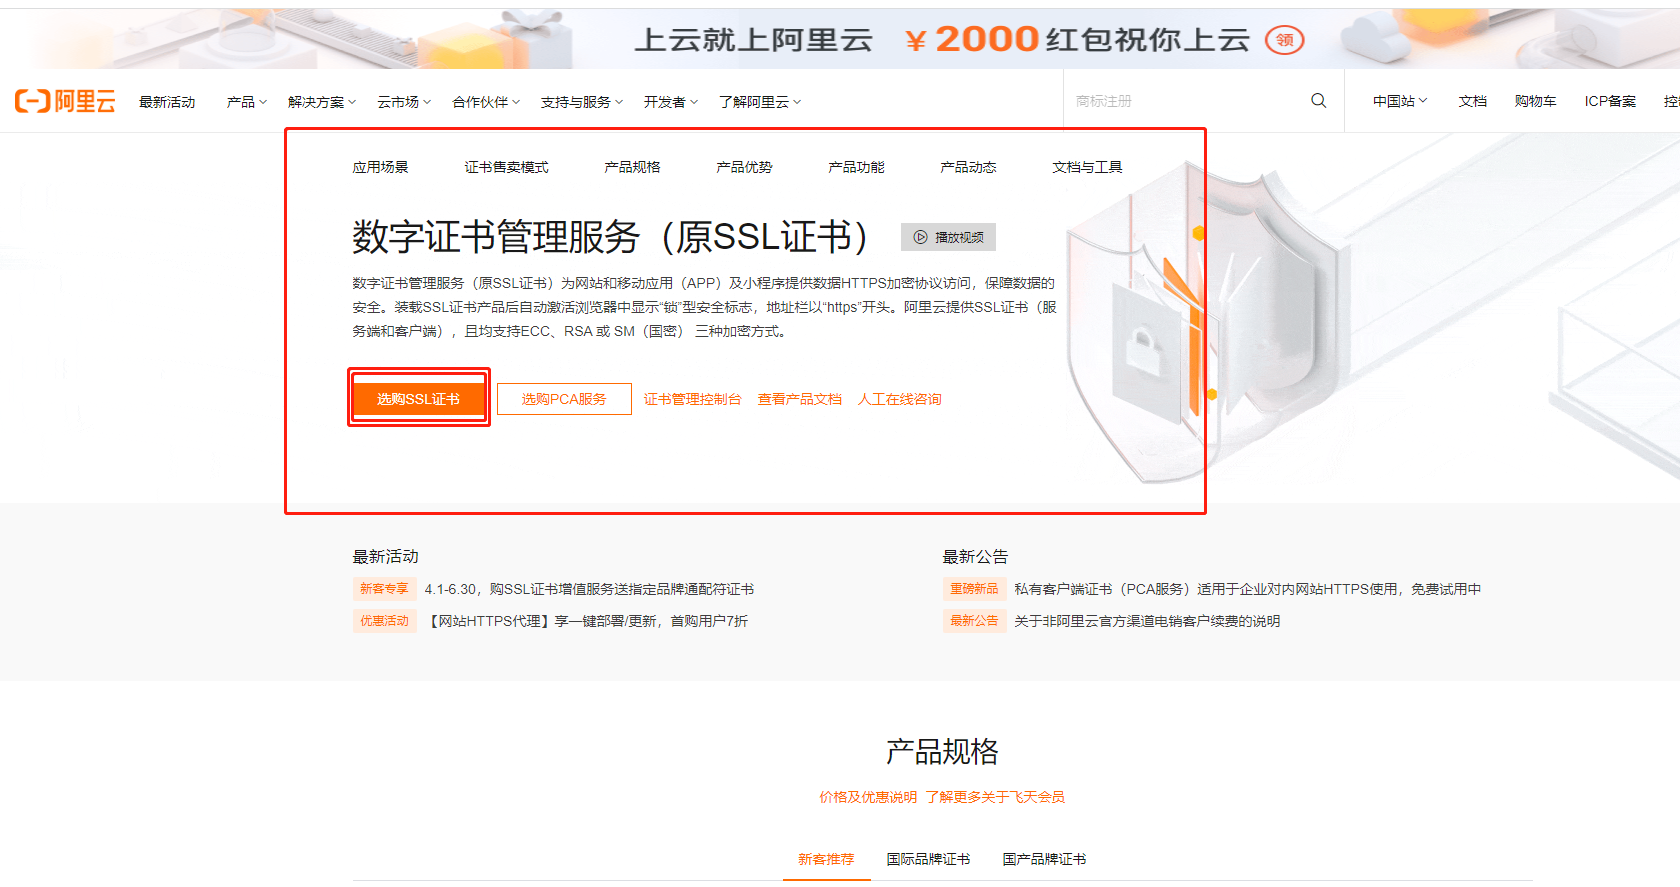
Task: Open the 私有客户端证书 PCA服务 announcement
Action: (x=1247, y=589)
